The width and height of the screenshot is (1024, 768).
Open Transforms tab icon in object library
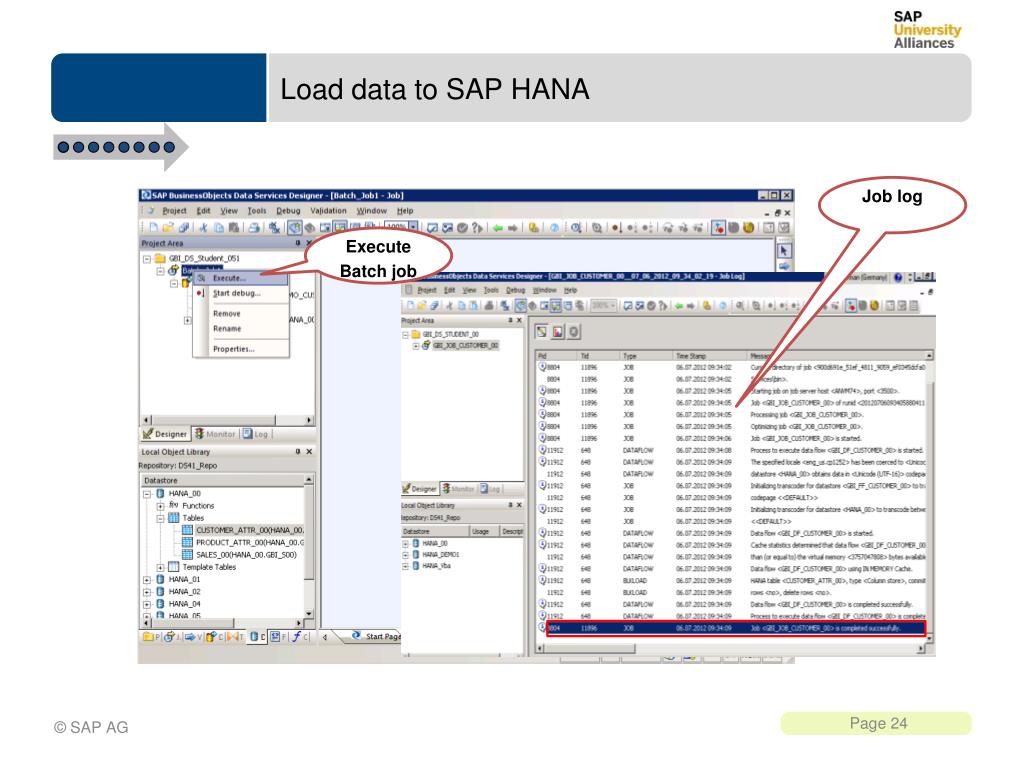coord(236,636)
